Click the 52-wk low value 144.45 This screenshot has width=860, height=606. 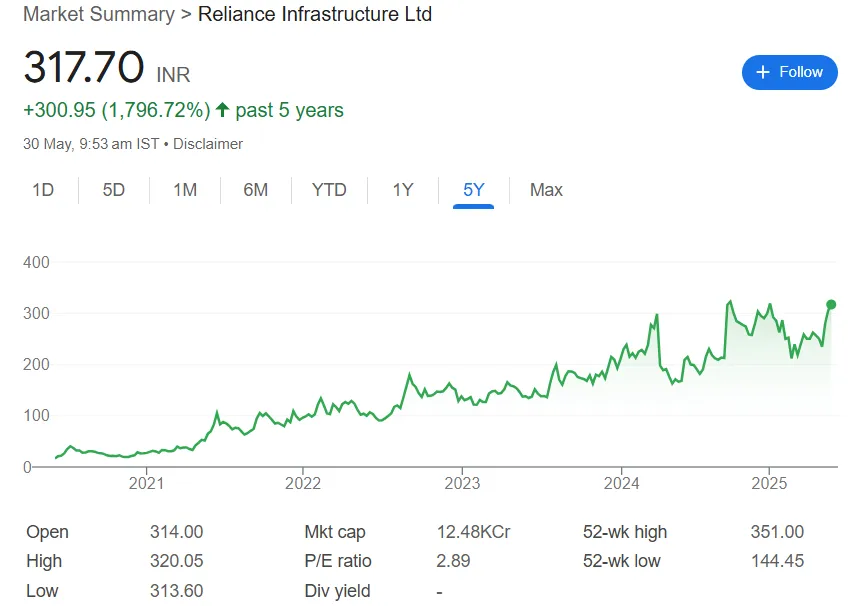pos(777,561)
